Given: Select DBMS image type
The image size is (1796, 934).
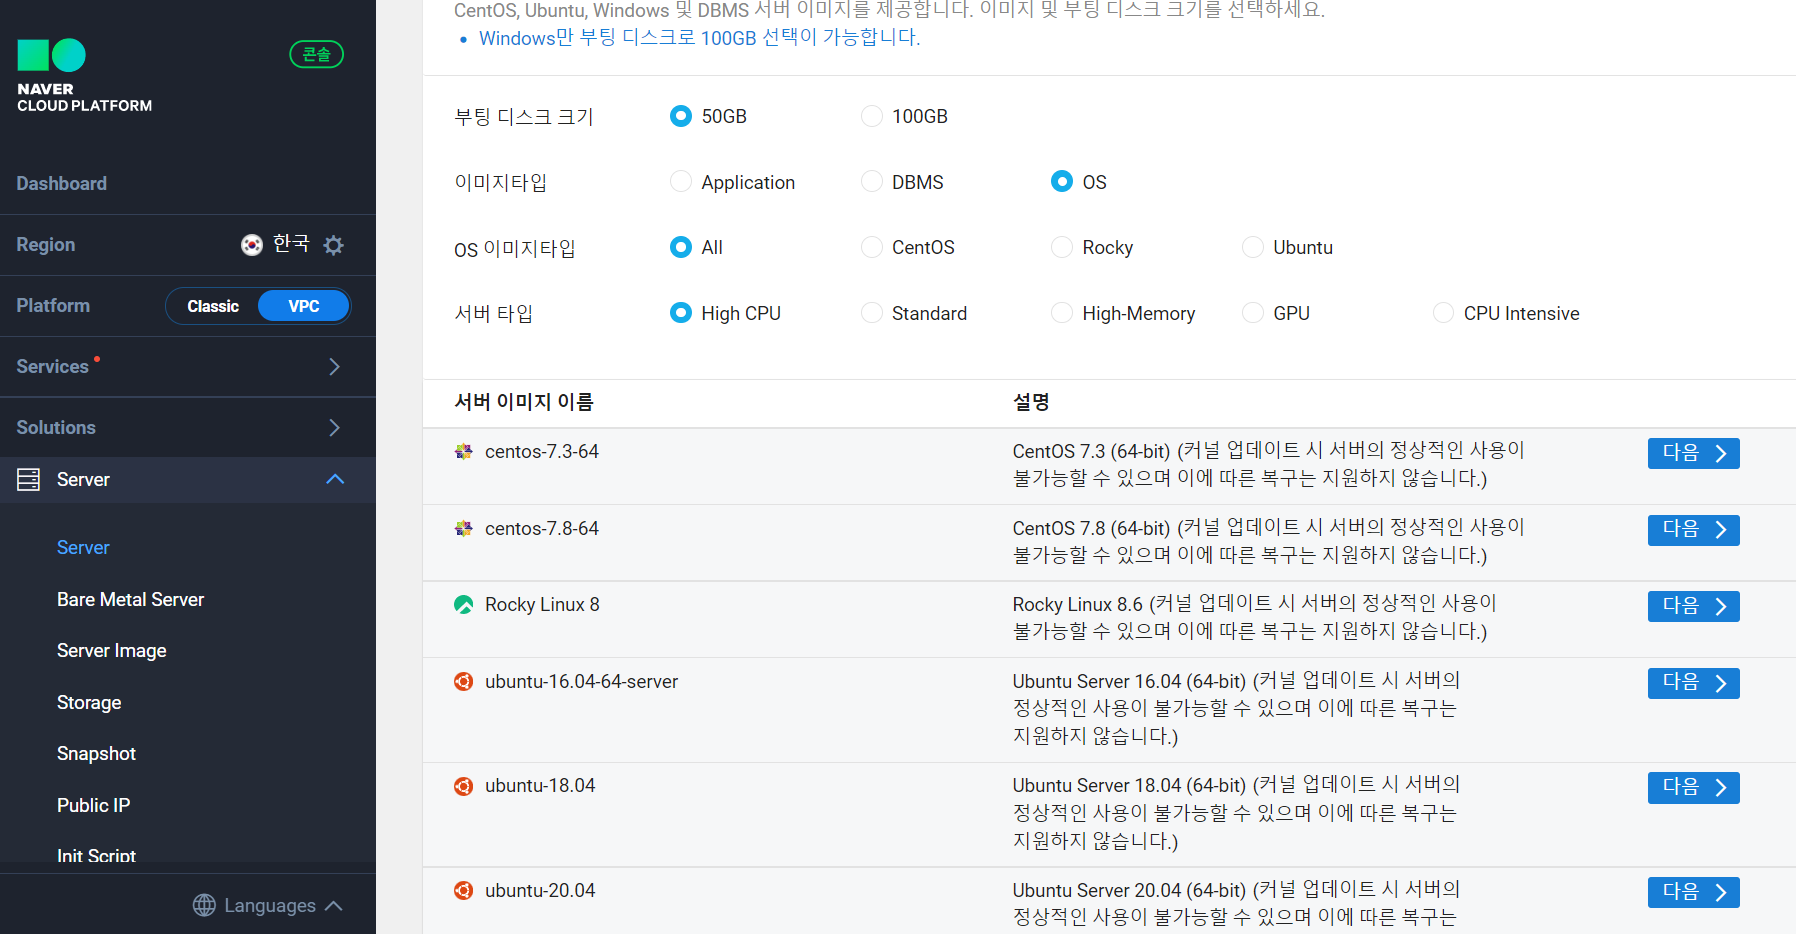Looking at the screenshot, I should (872, 182).
